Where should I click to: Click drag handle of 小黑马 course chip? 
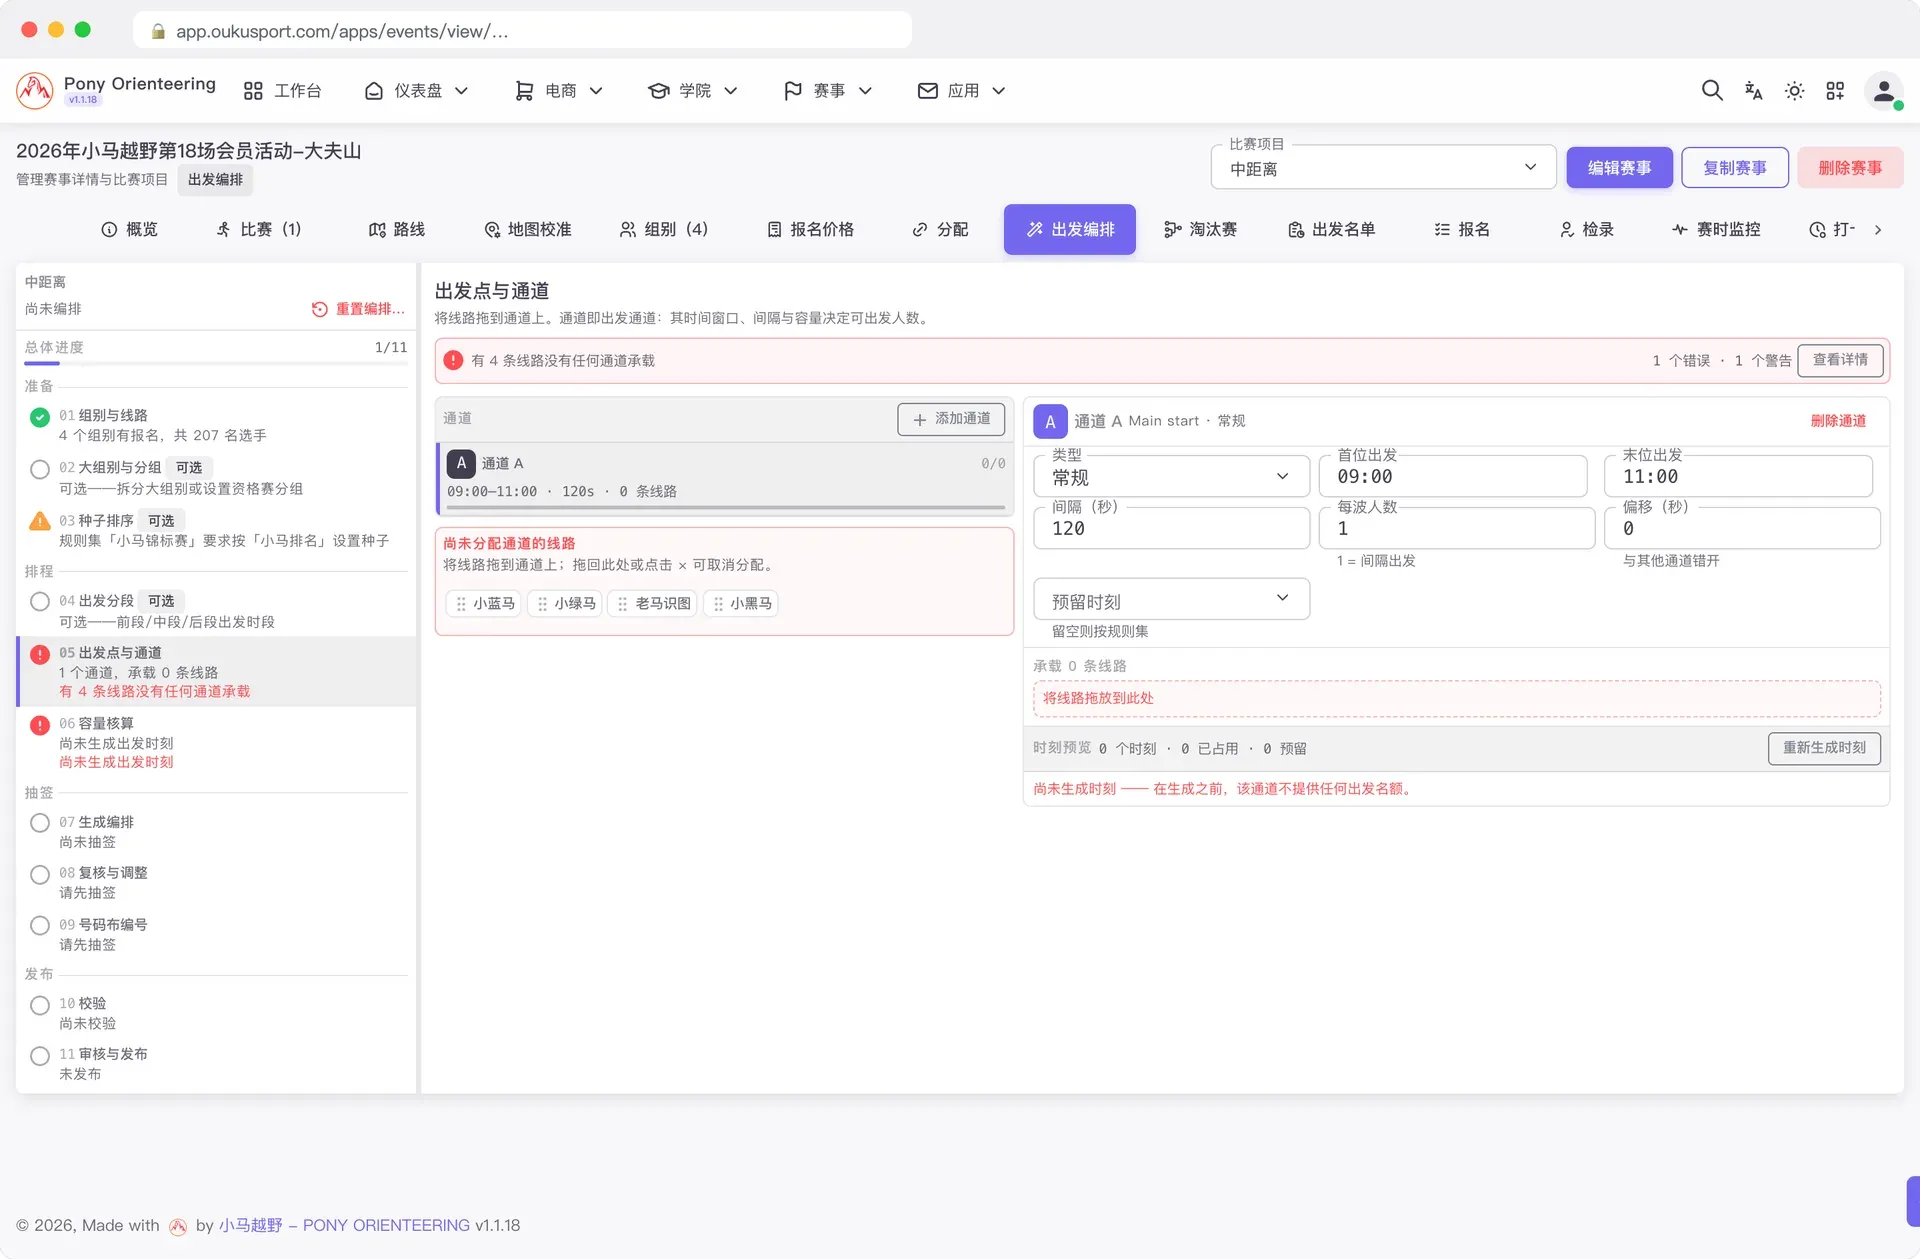[x=718, y=604]
